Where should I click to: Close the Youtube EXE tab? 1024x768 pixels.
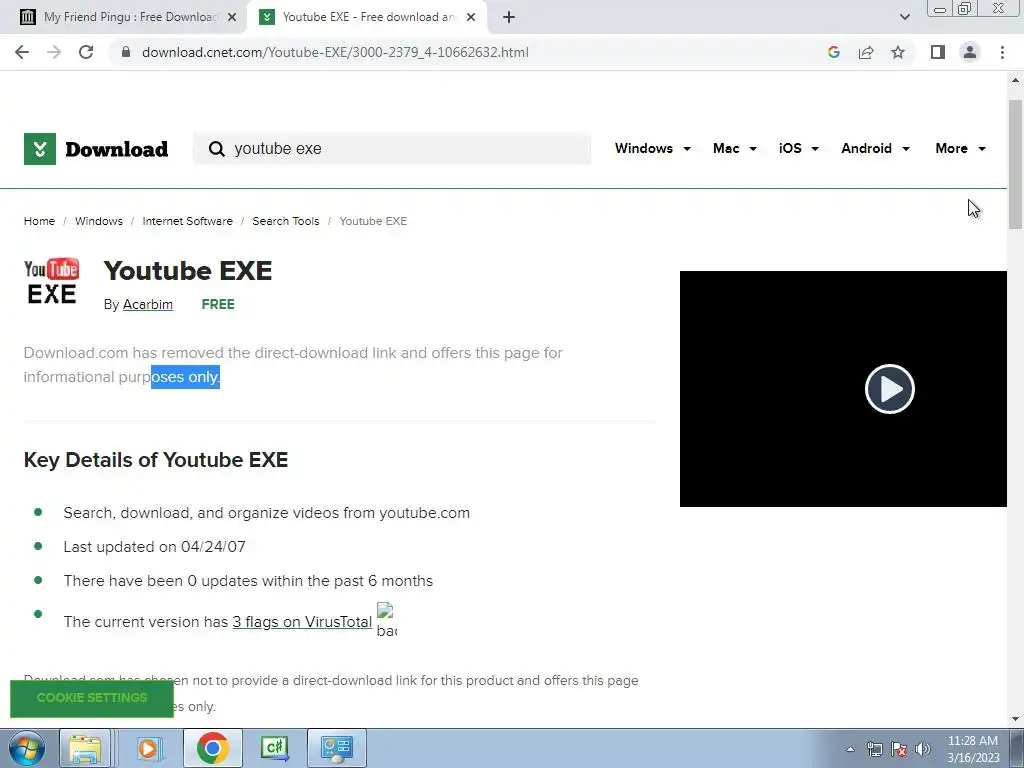(471, 17)
